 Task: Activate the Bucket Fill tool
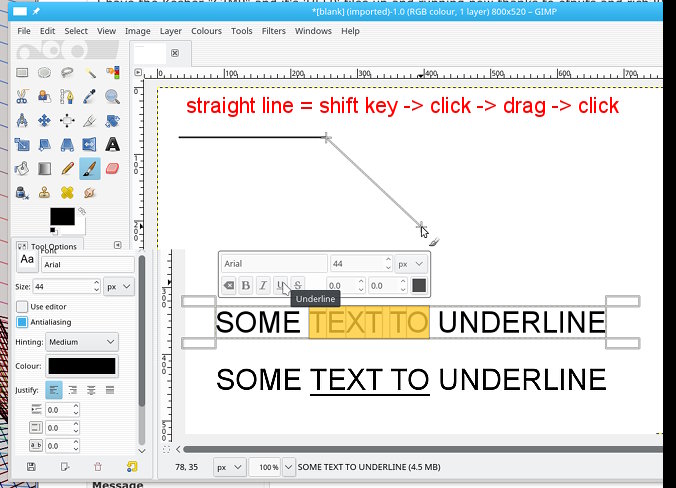coord(22,169)
